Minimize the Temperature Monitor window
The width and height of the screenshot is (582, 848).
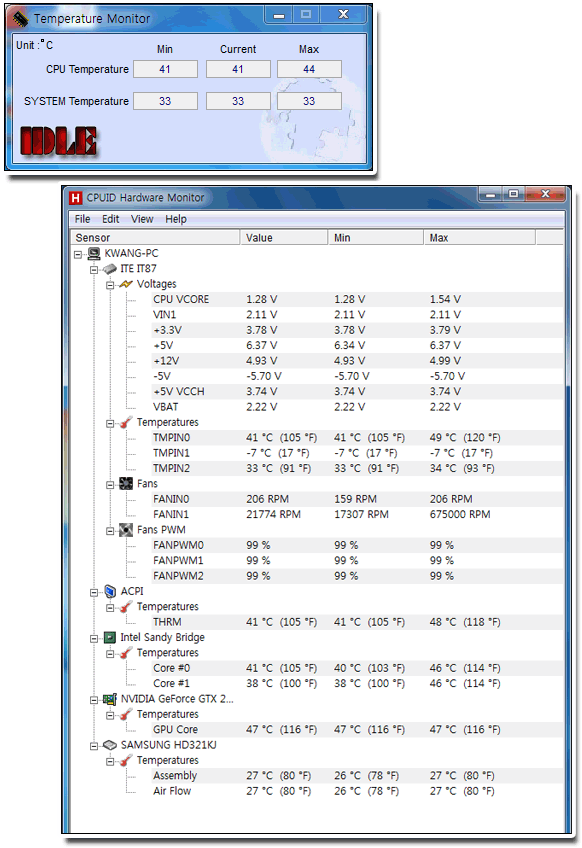tap(279, 15)
